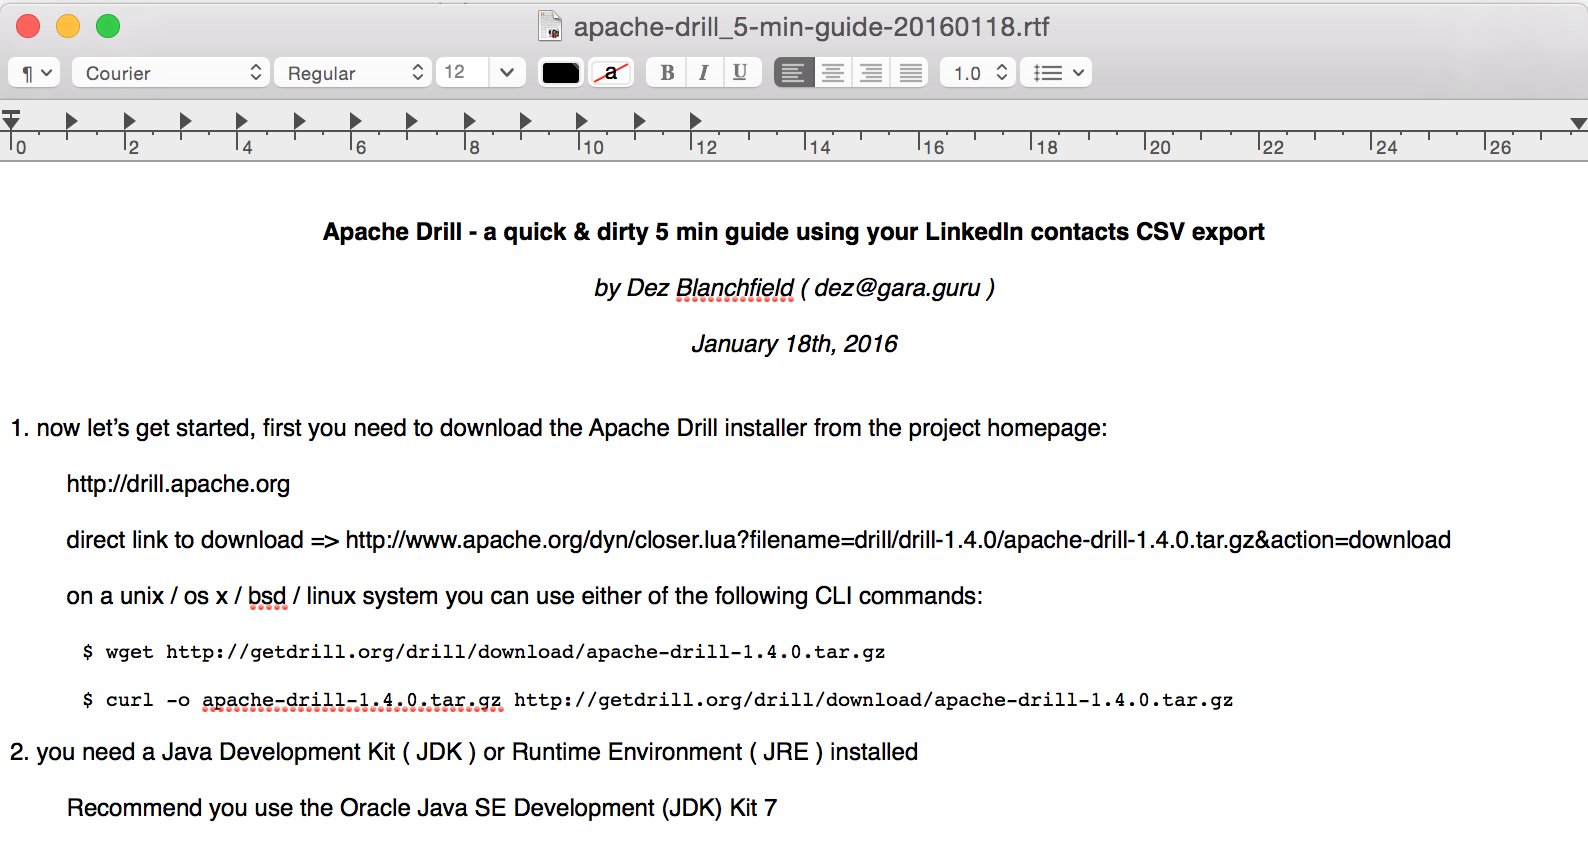This screenshot has height=844, width=1588.
Task: Click the green zoom window button
Action: (x=108, y=26)
